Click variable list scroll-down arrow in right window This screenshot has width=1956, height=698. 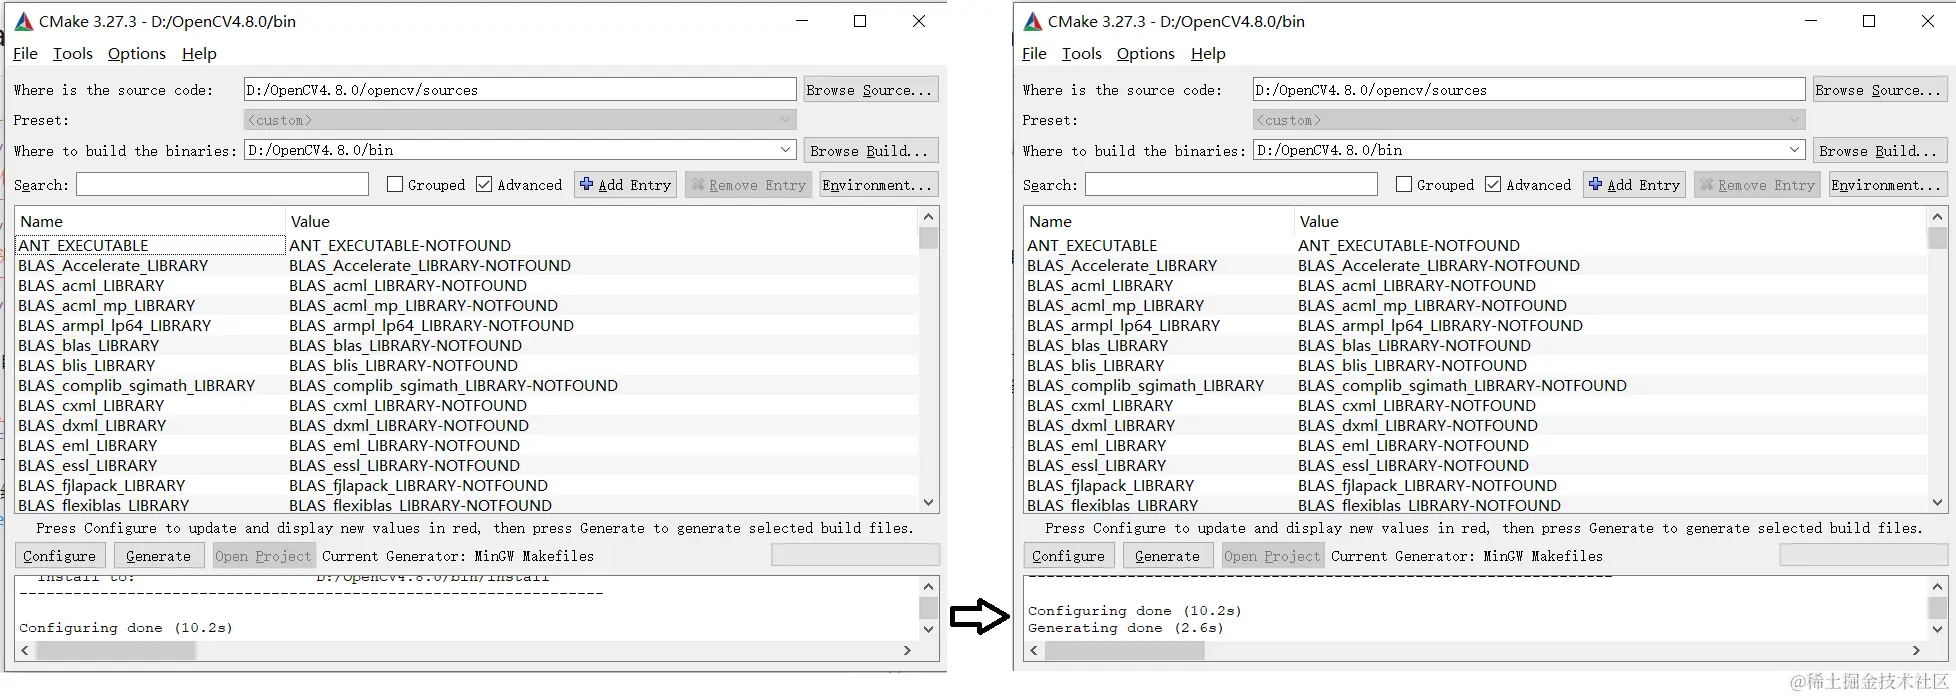[1937, 503]
